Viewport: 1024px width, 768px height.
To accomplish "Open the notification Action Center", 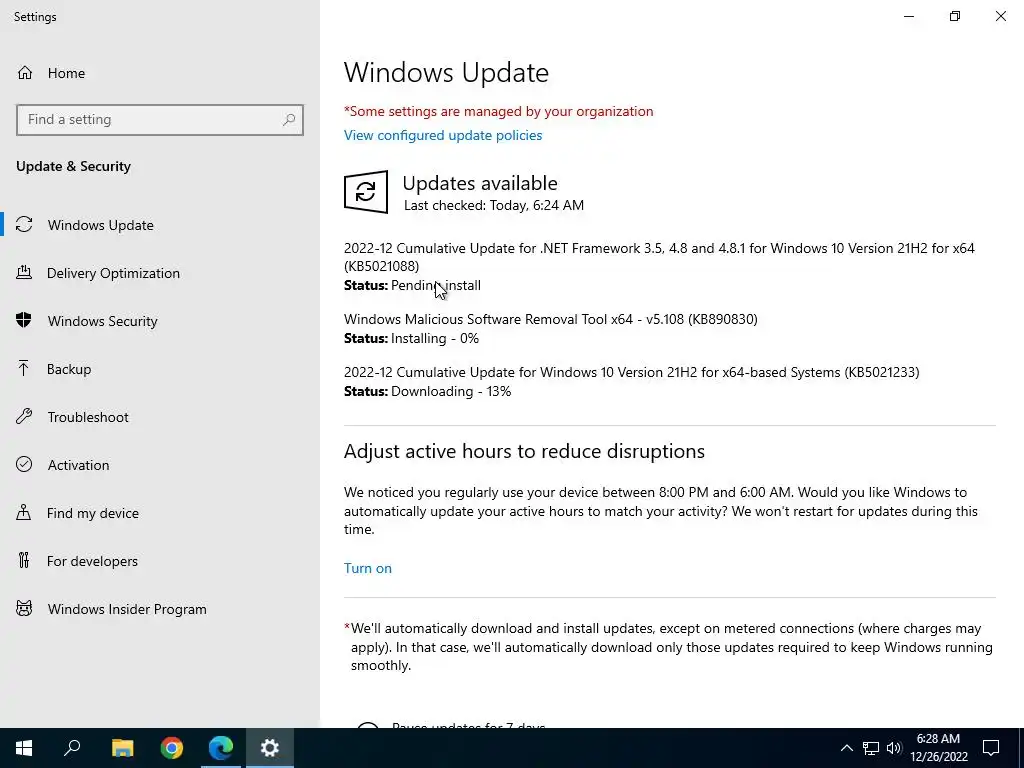I will click(991, 748).
